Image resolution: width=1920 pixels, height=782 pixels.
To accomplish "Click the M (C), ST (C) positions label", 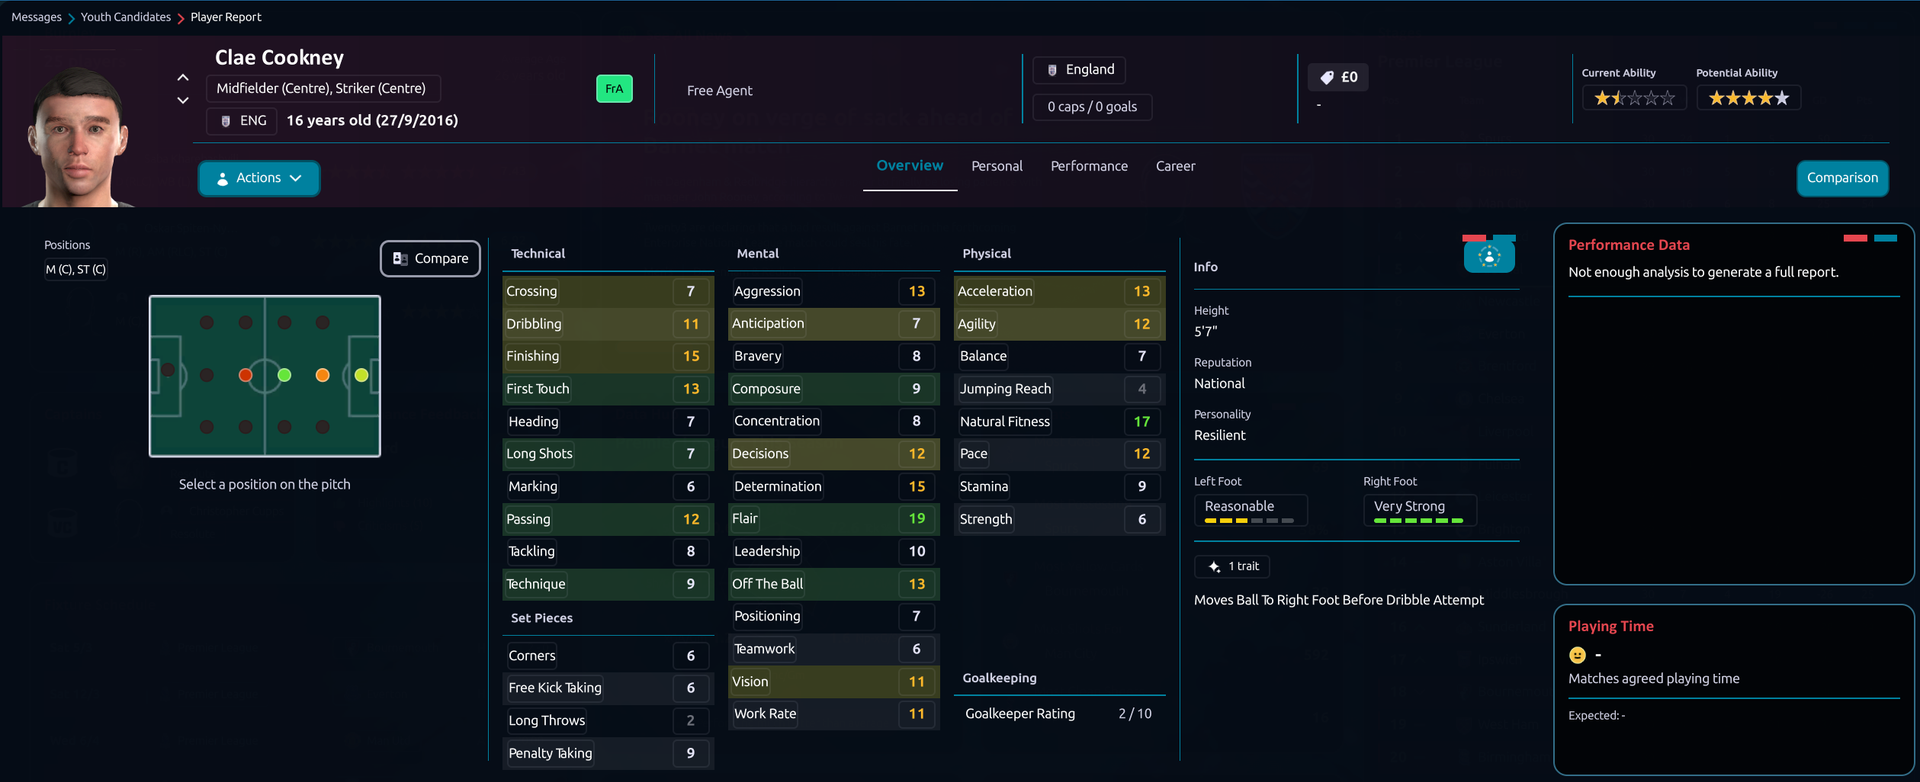I will click(76, 269).
